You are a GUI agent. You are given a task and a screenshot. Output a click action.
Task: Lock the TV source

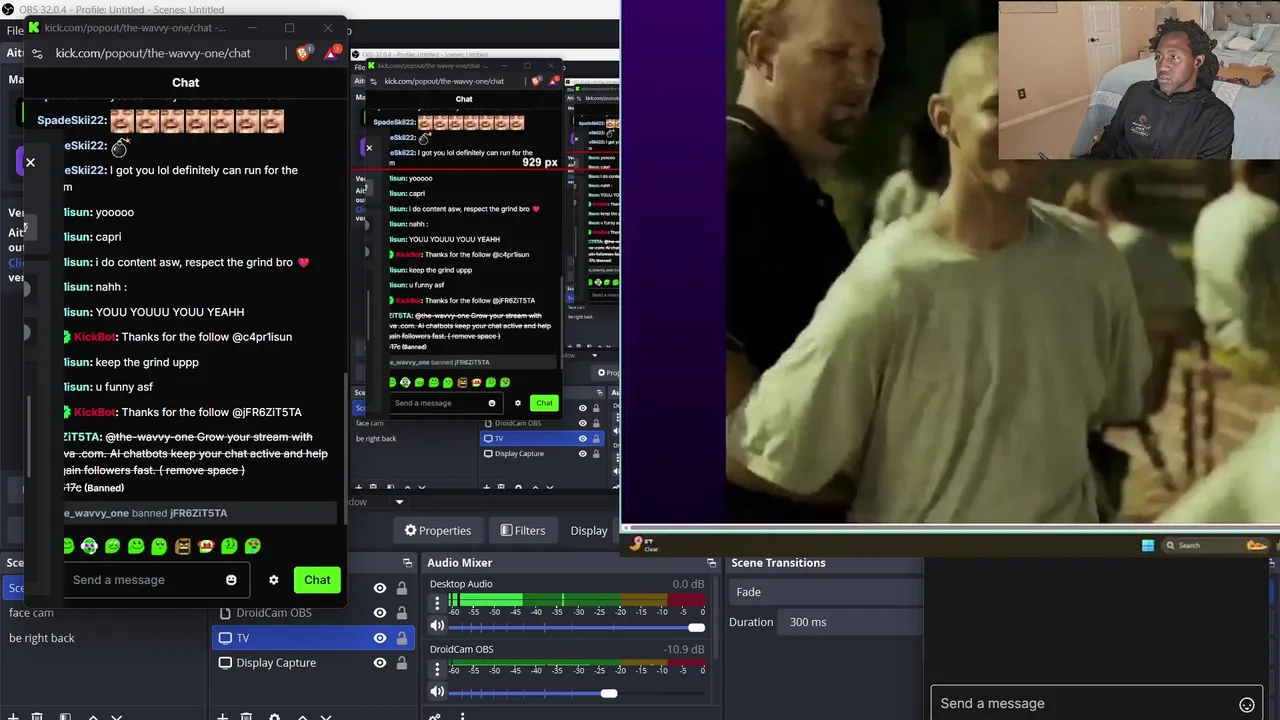tap(402, 638)
